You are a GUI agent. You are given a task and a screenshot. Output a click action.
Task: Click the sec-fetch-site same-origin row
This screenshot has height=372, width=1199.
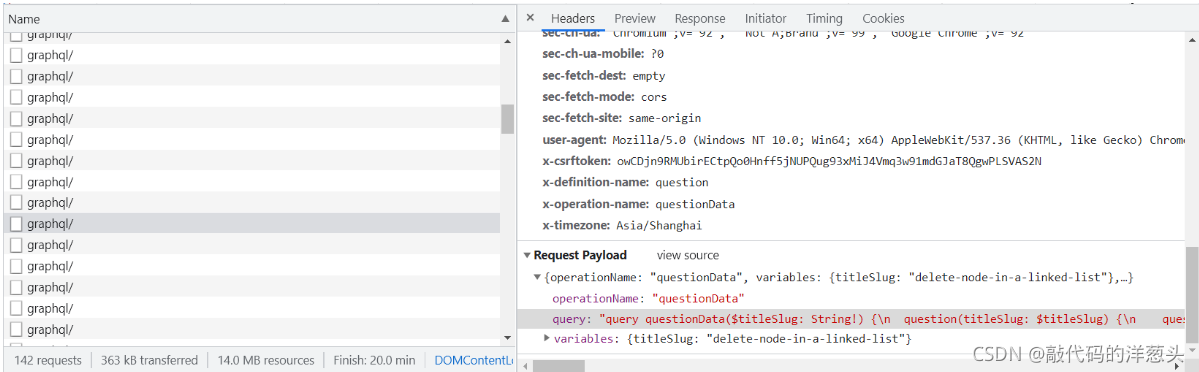pos(622,119)
